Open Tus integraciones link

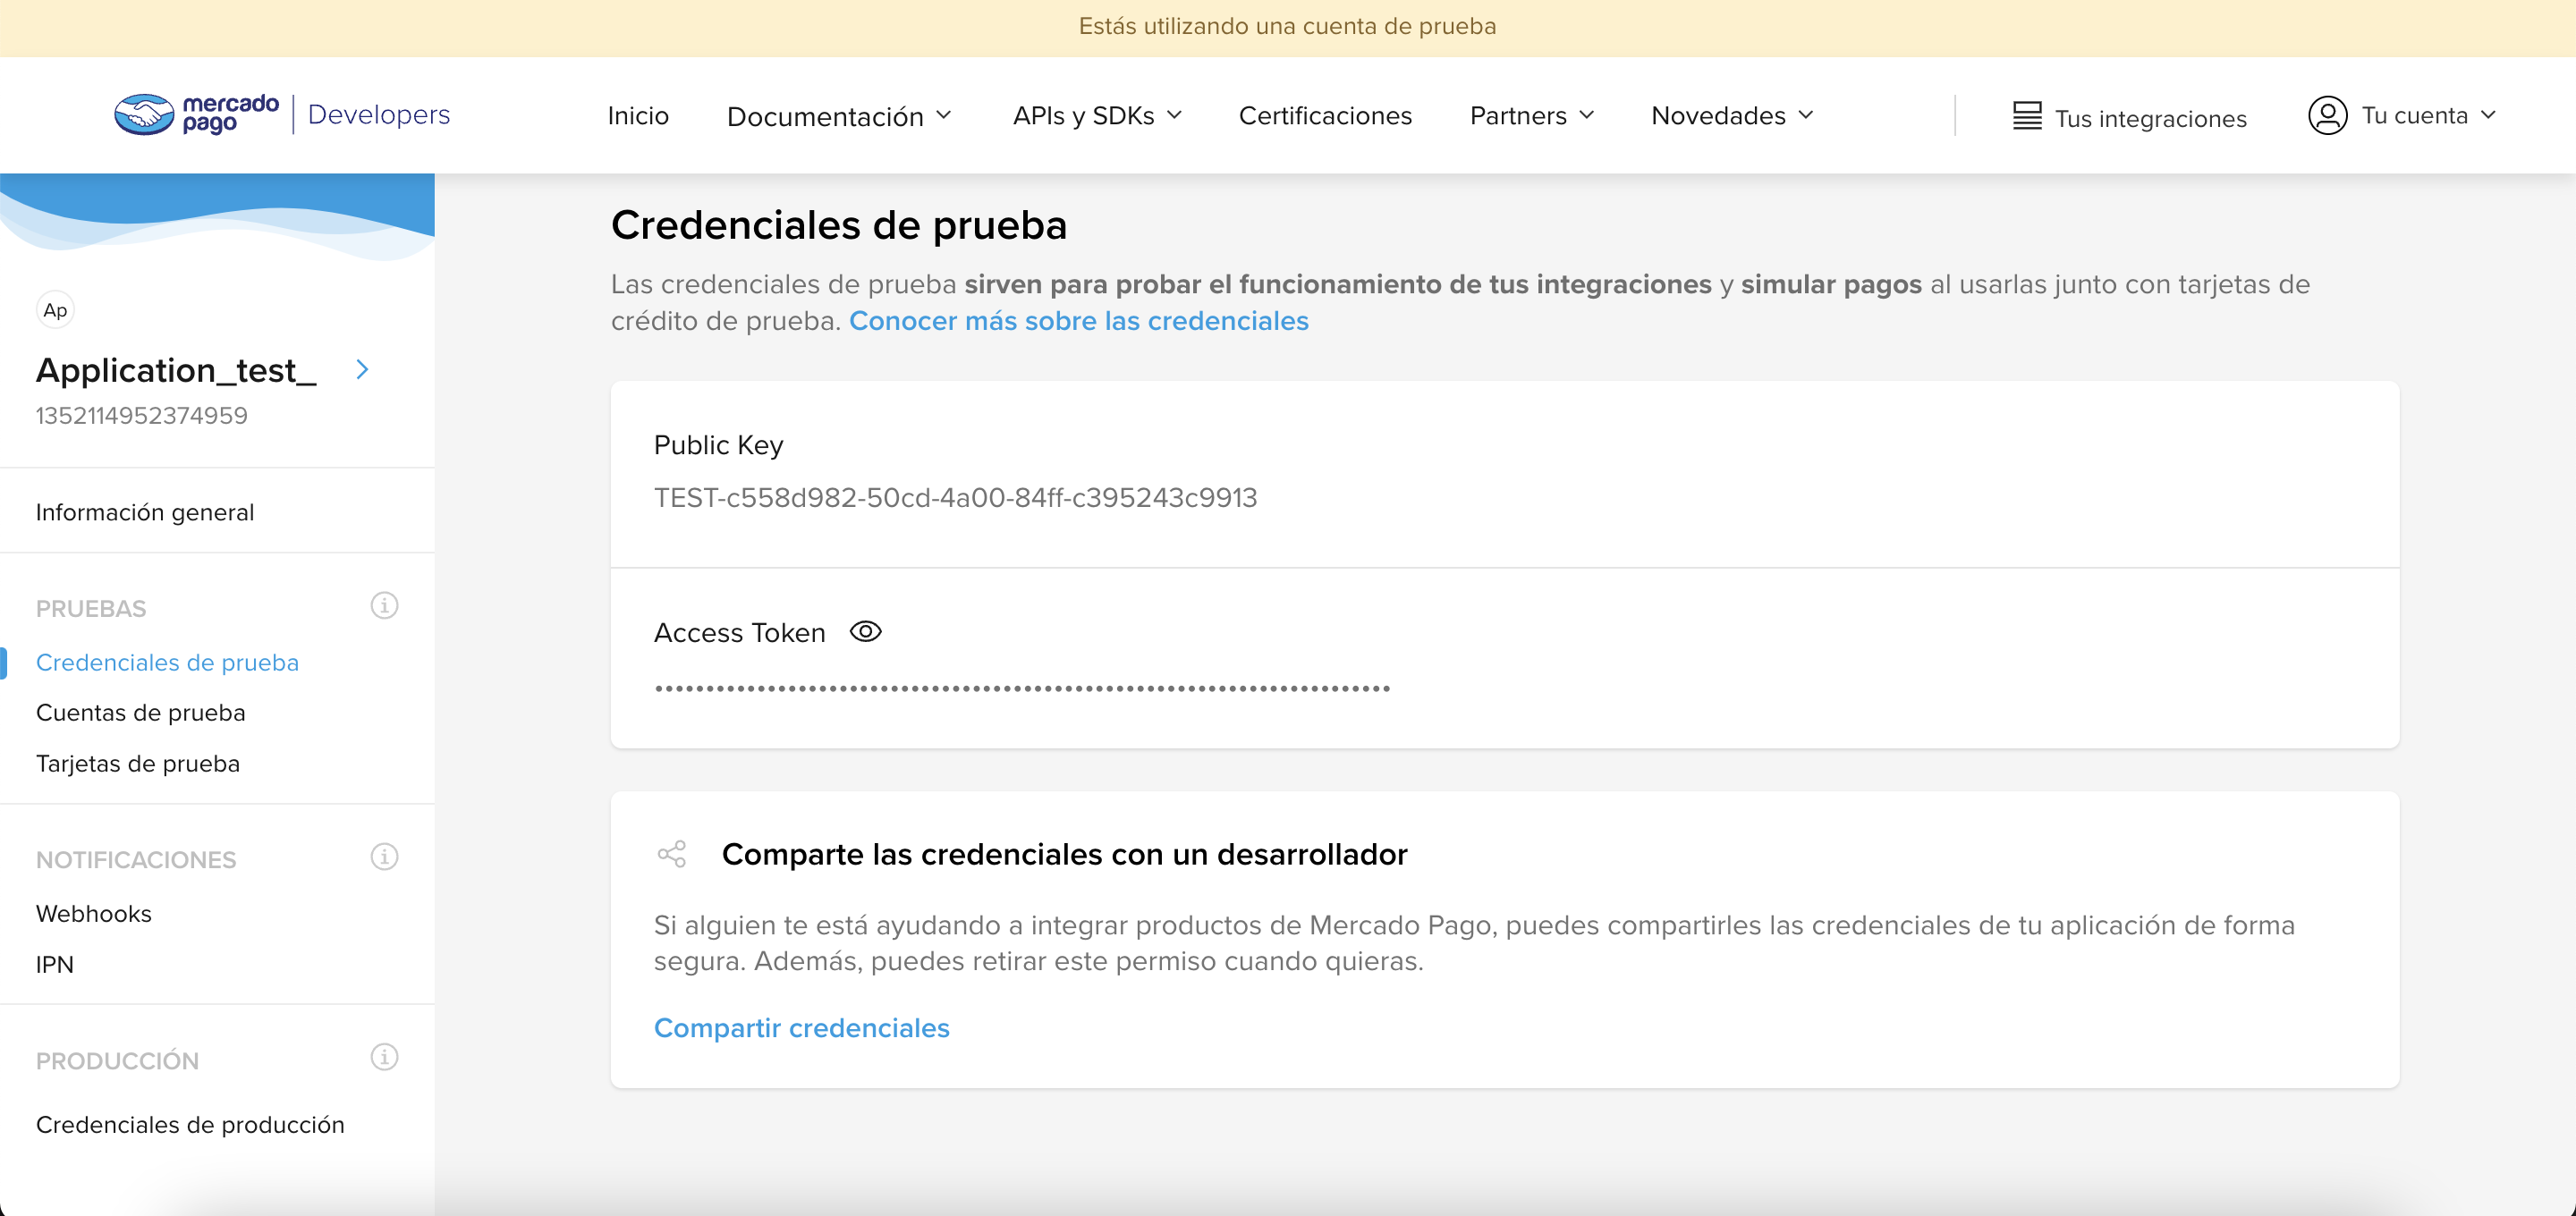tap(2150, 118)
